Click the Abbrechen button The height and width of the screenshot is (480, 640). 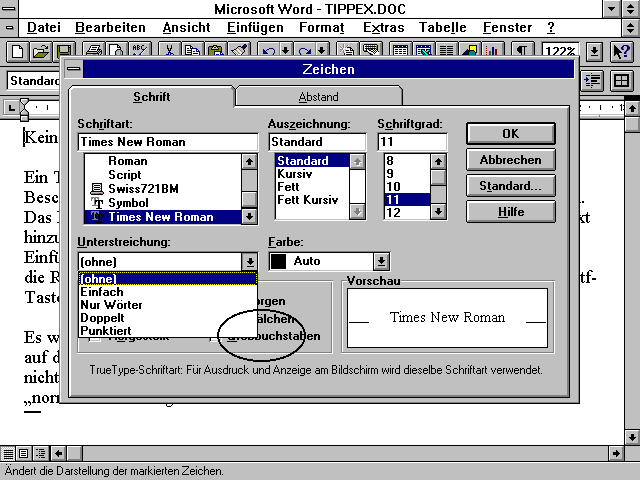pyautogui.click(x=510, y=160)
